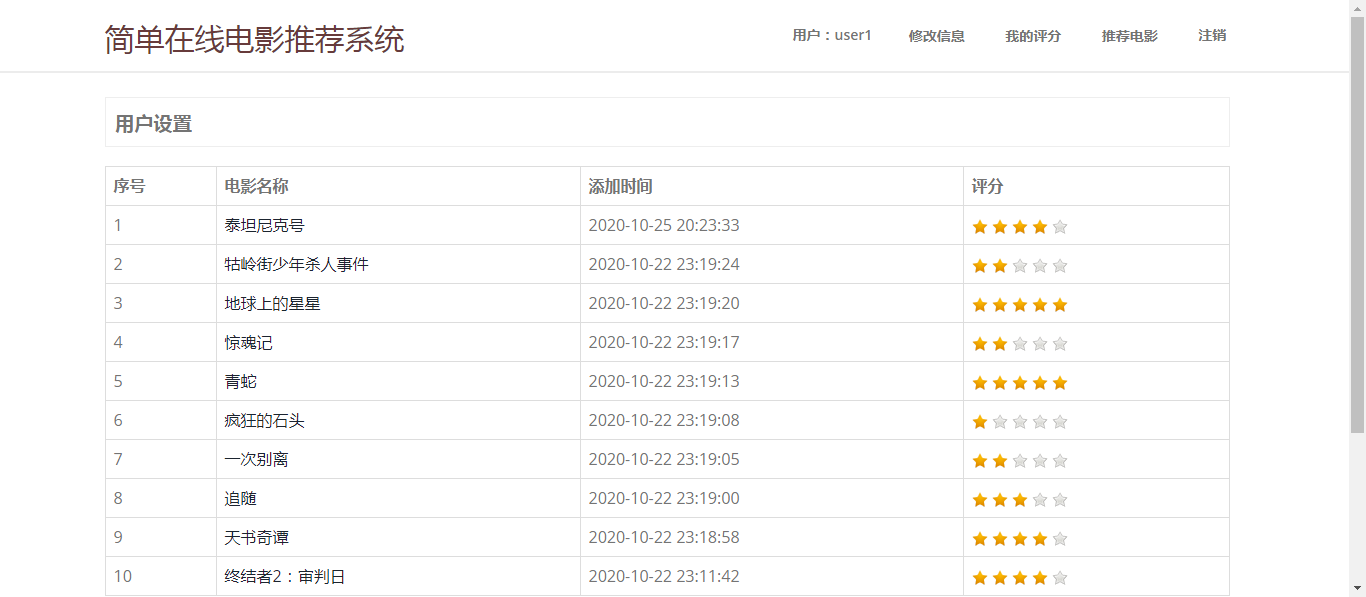
Task: Open the 推荐电影 page
Action: (x=1130, y=36)
